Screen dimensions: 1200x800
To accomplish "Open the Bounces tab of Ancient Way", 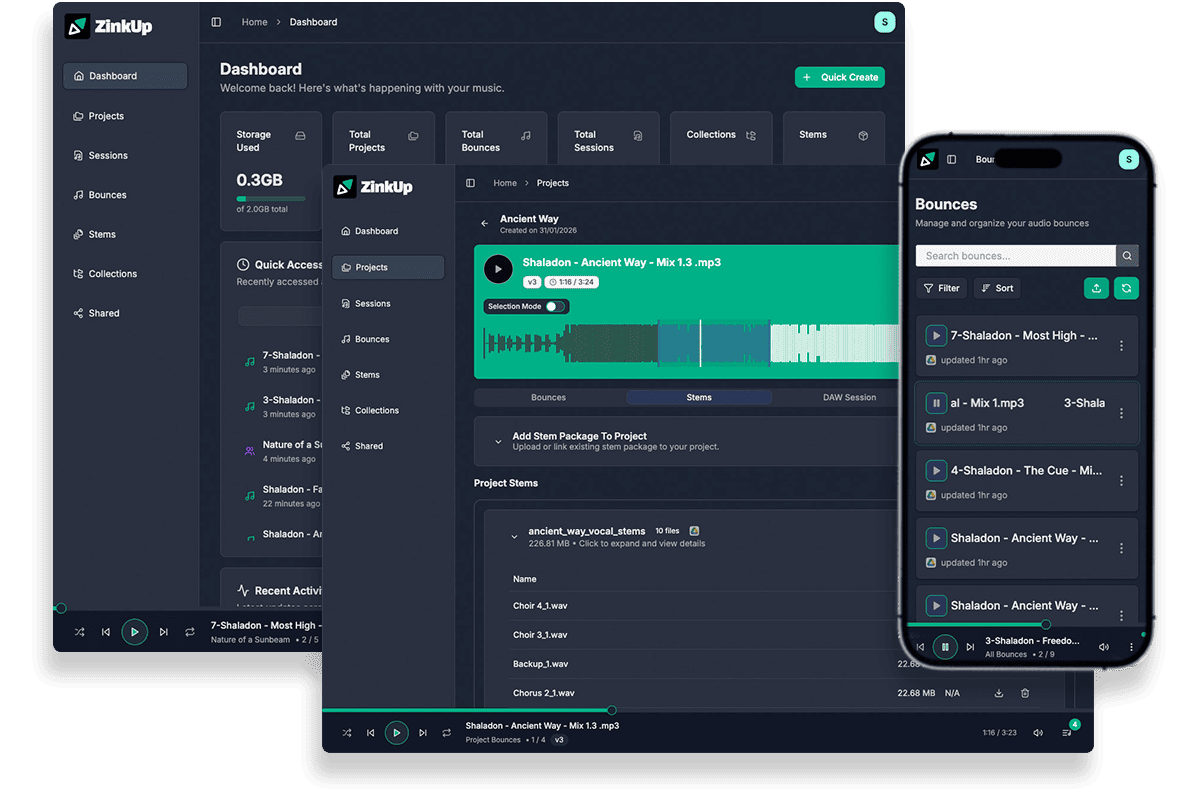I will pos(548,397).
